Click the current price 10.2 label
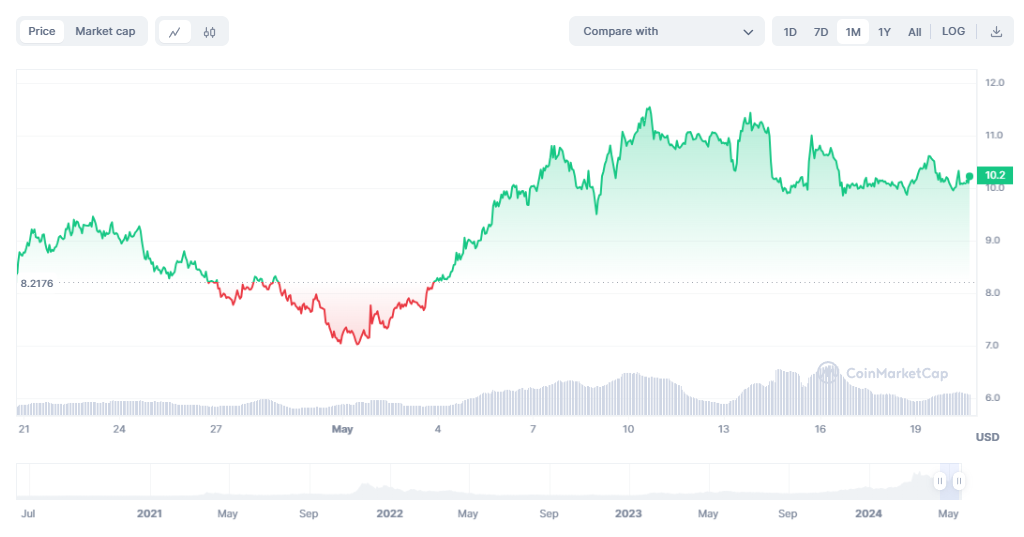This screenshot has width=1024, height=537. tap(994, 175)
